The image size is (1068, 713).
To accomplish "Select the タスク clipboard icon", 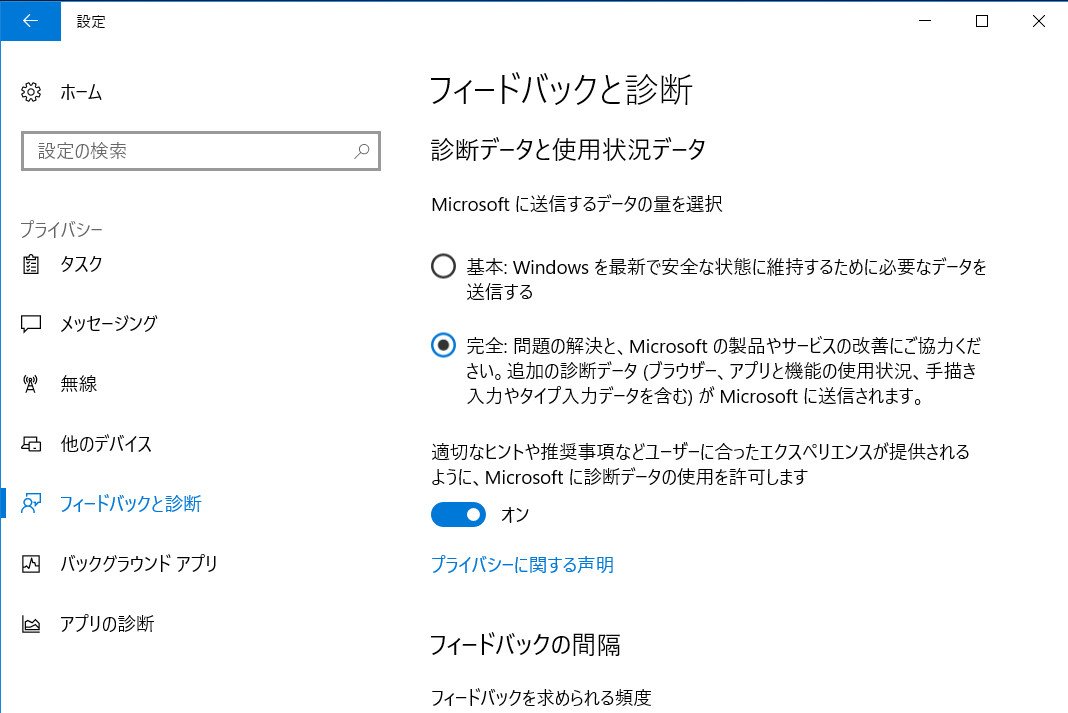I will [x=31, y=264].
